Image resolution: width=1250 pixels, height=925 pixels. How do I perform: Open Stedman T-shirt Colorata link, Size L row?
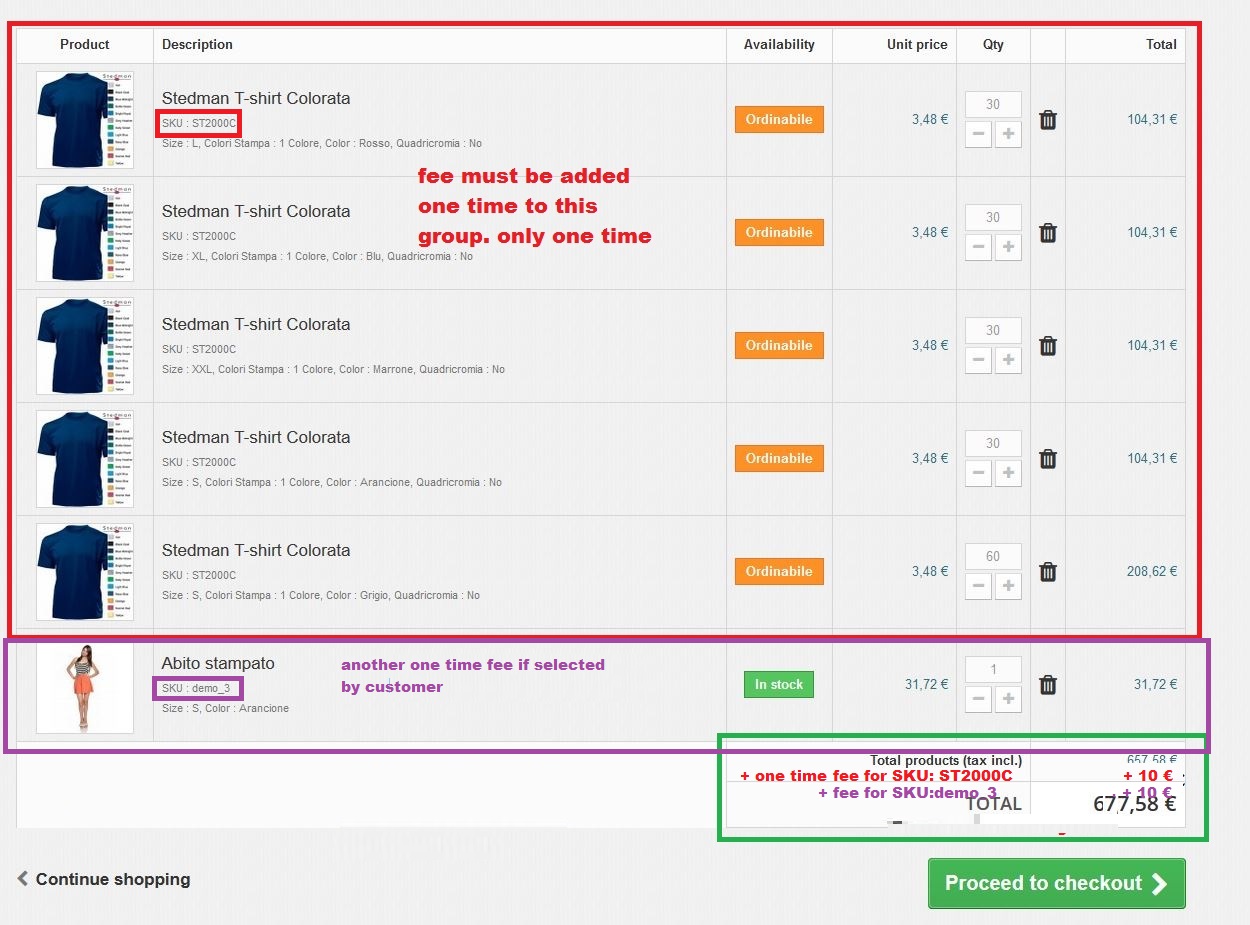pos(256,98)
